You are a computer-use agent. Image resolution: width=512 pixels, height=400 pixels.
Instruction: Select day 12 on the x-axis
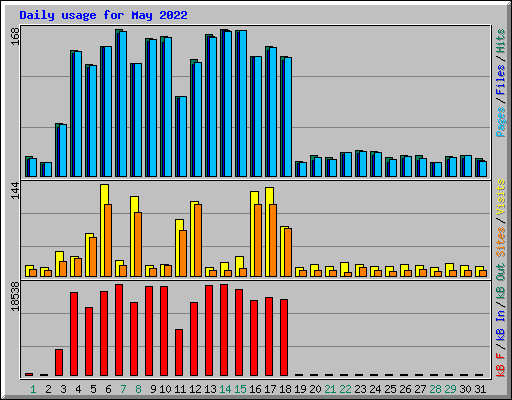(x=195, y=389)
